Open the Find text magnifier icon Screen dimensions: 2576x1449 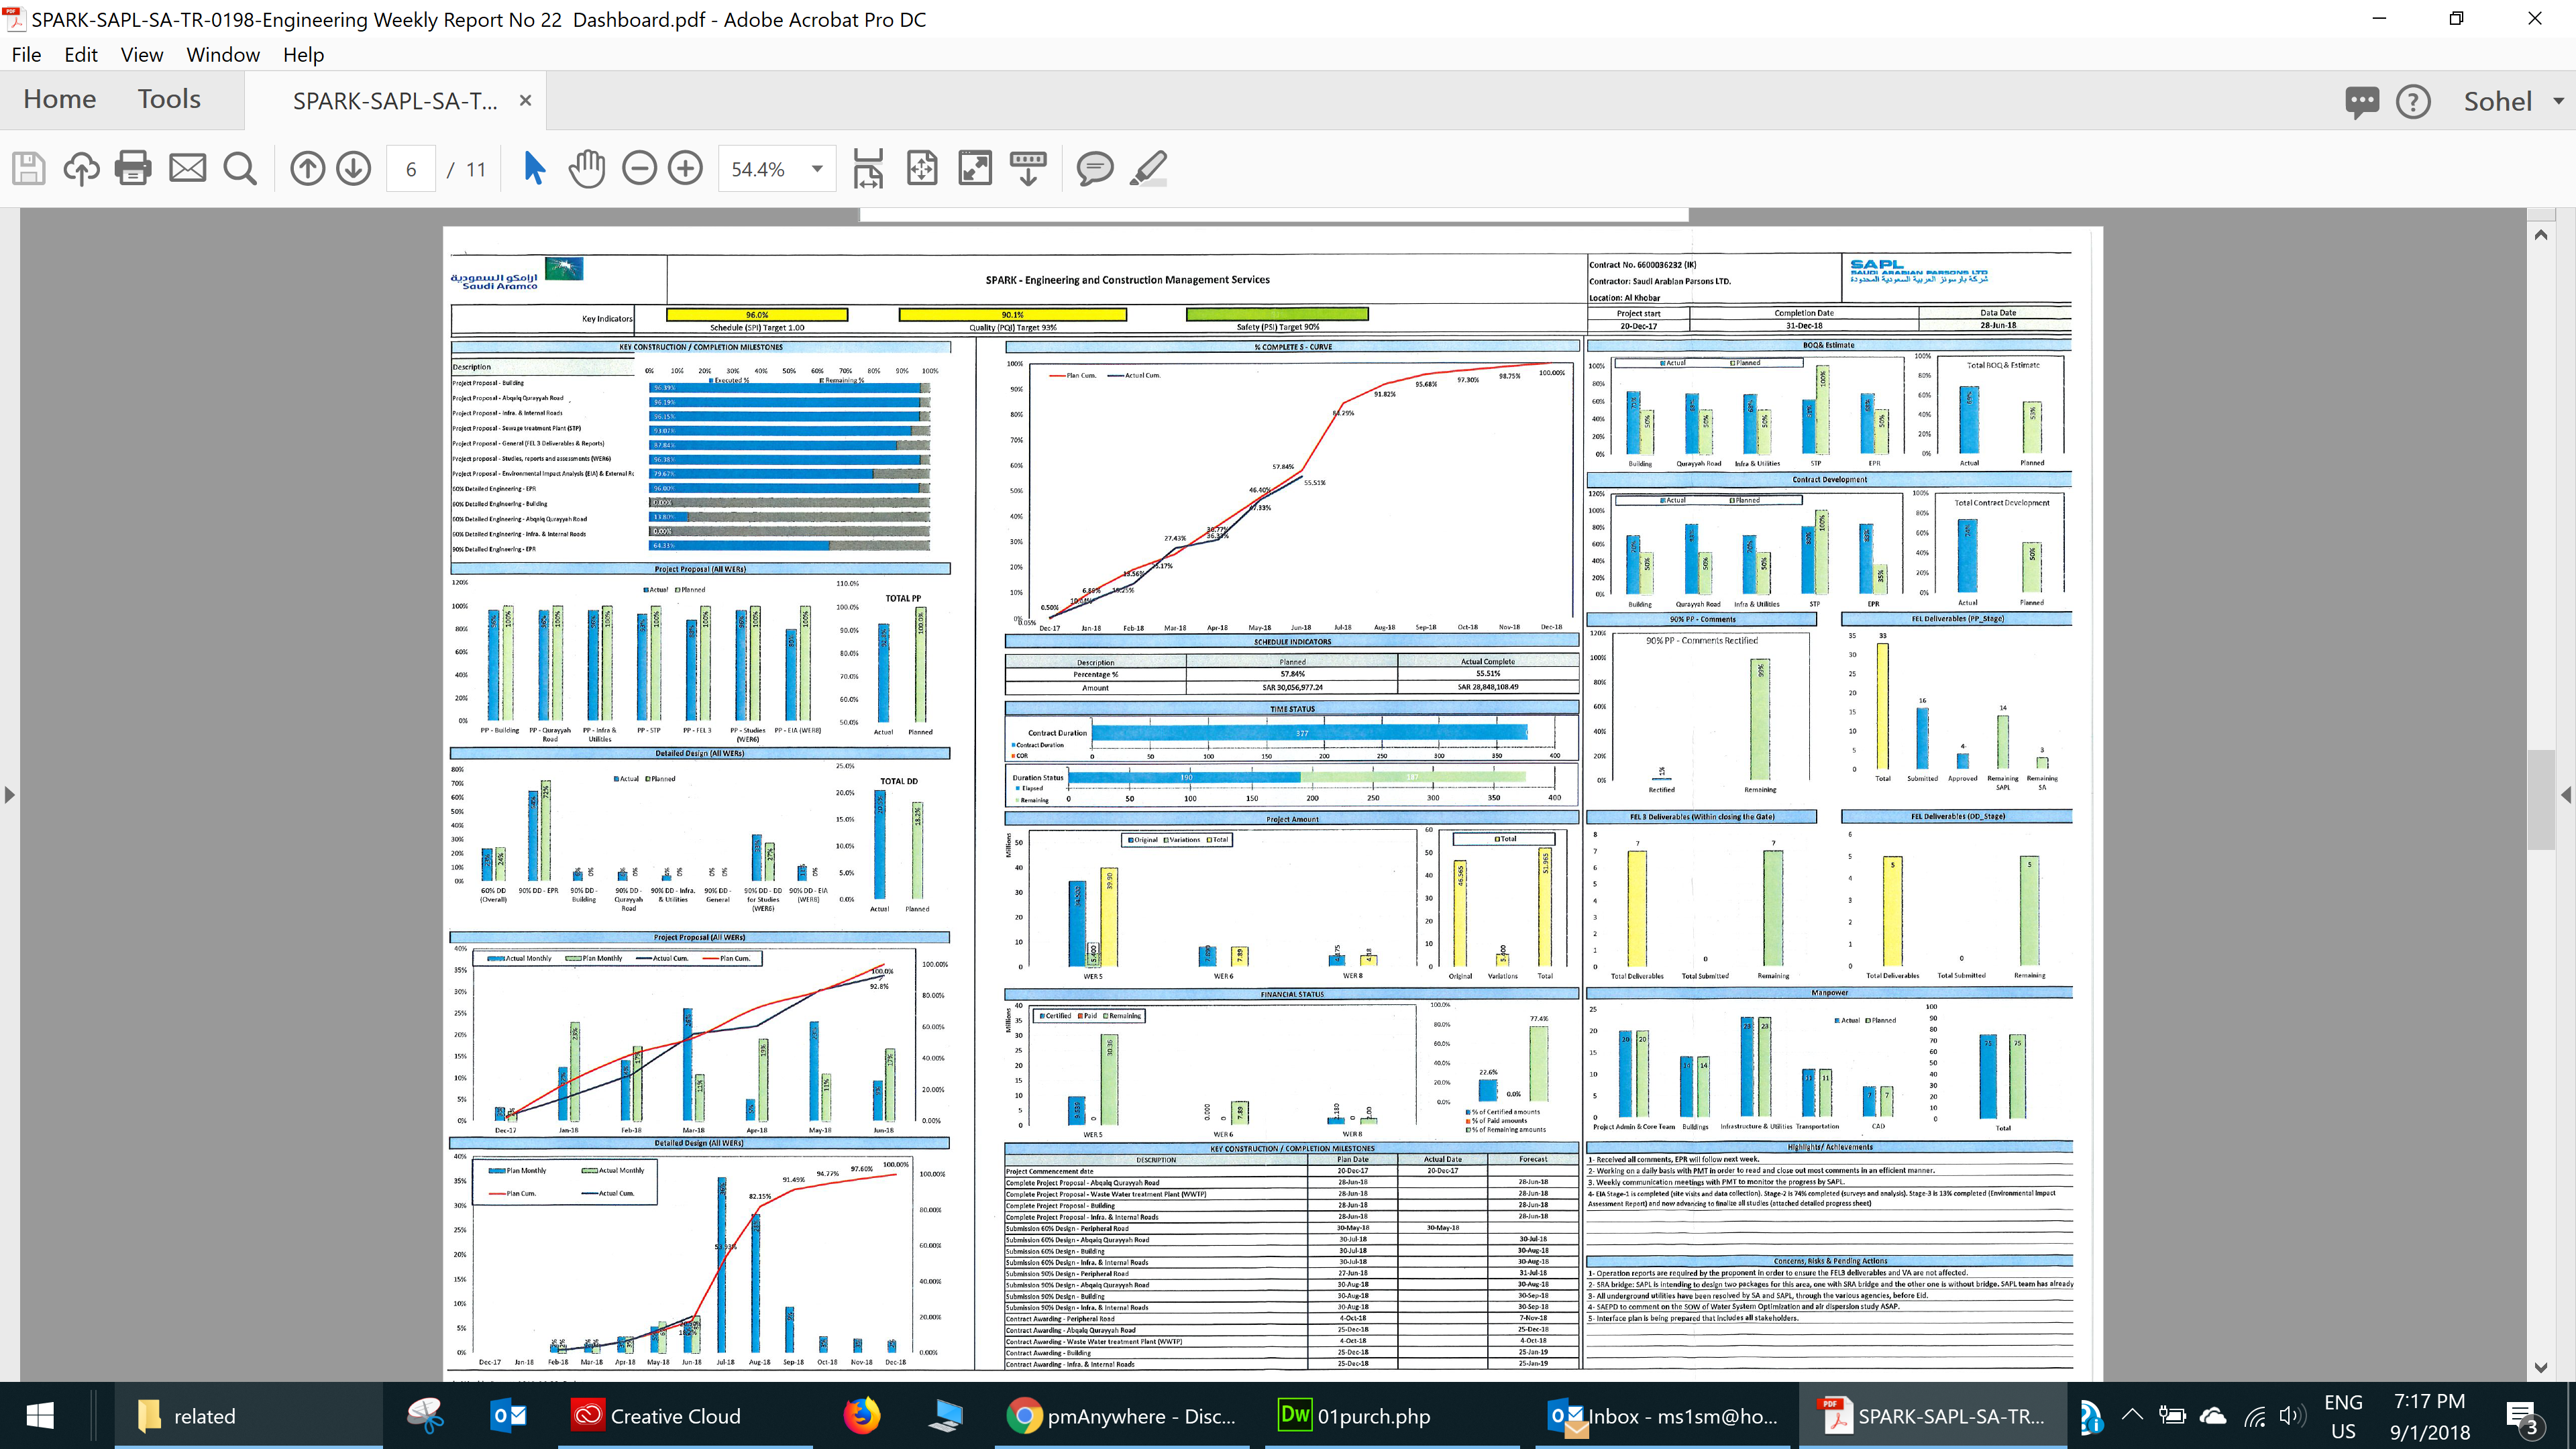coord(240,168)
